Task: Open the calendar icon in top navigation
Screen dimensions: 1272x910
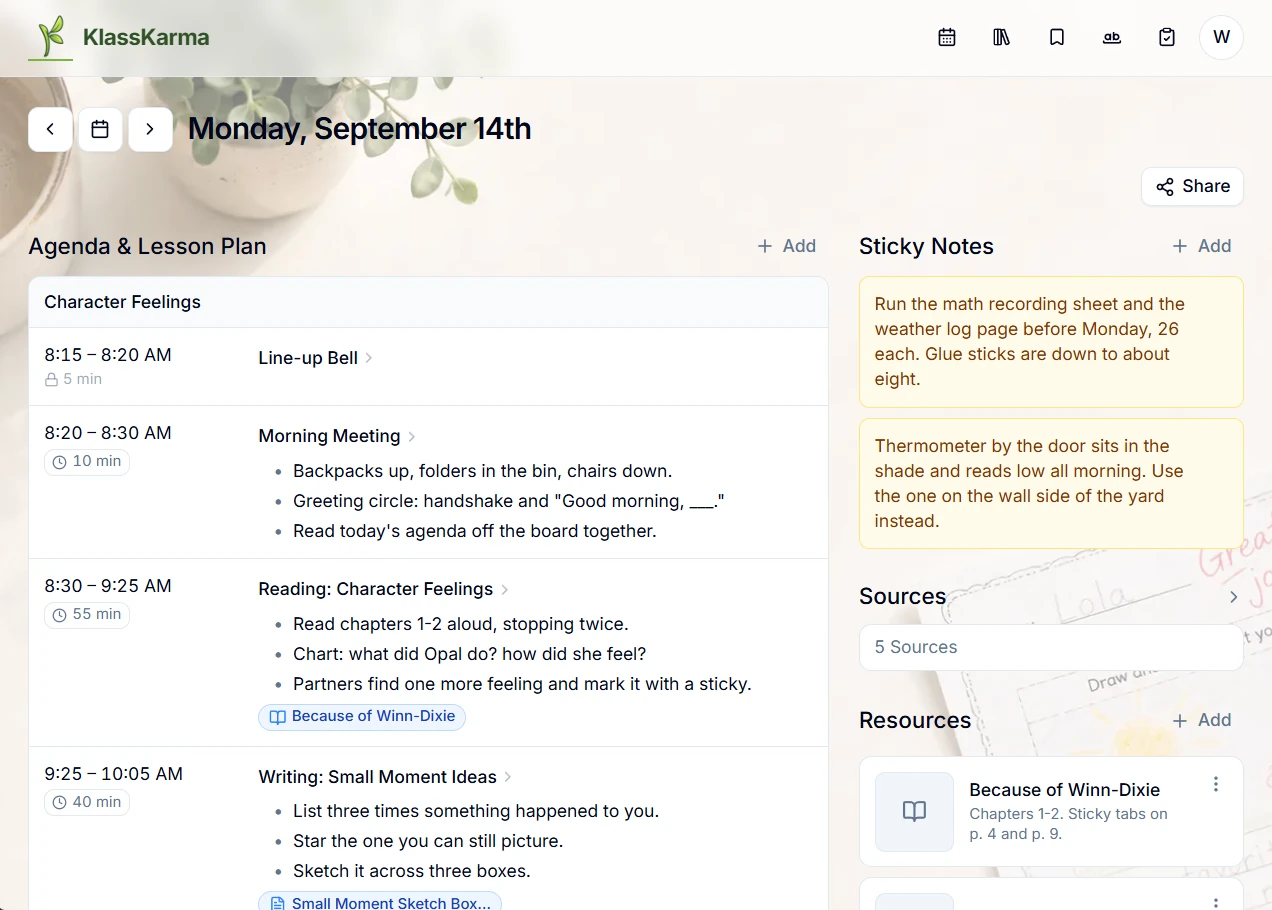Action: pyautogui.click(x=947, y=37)
